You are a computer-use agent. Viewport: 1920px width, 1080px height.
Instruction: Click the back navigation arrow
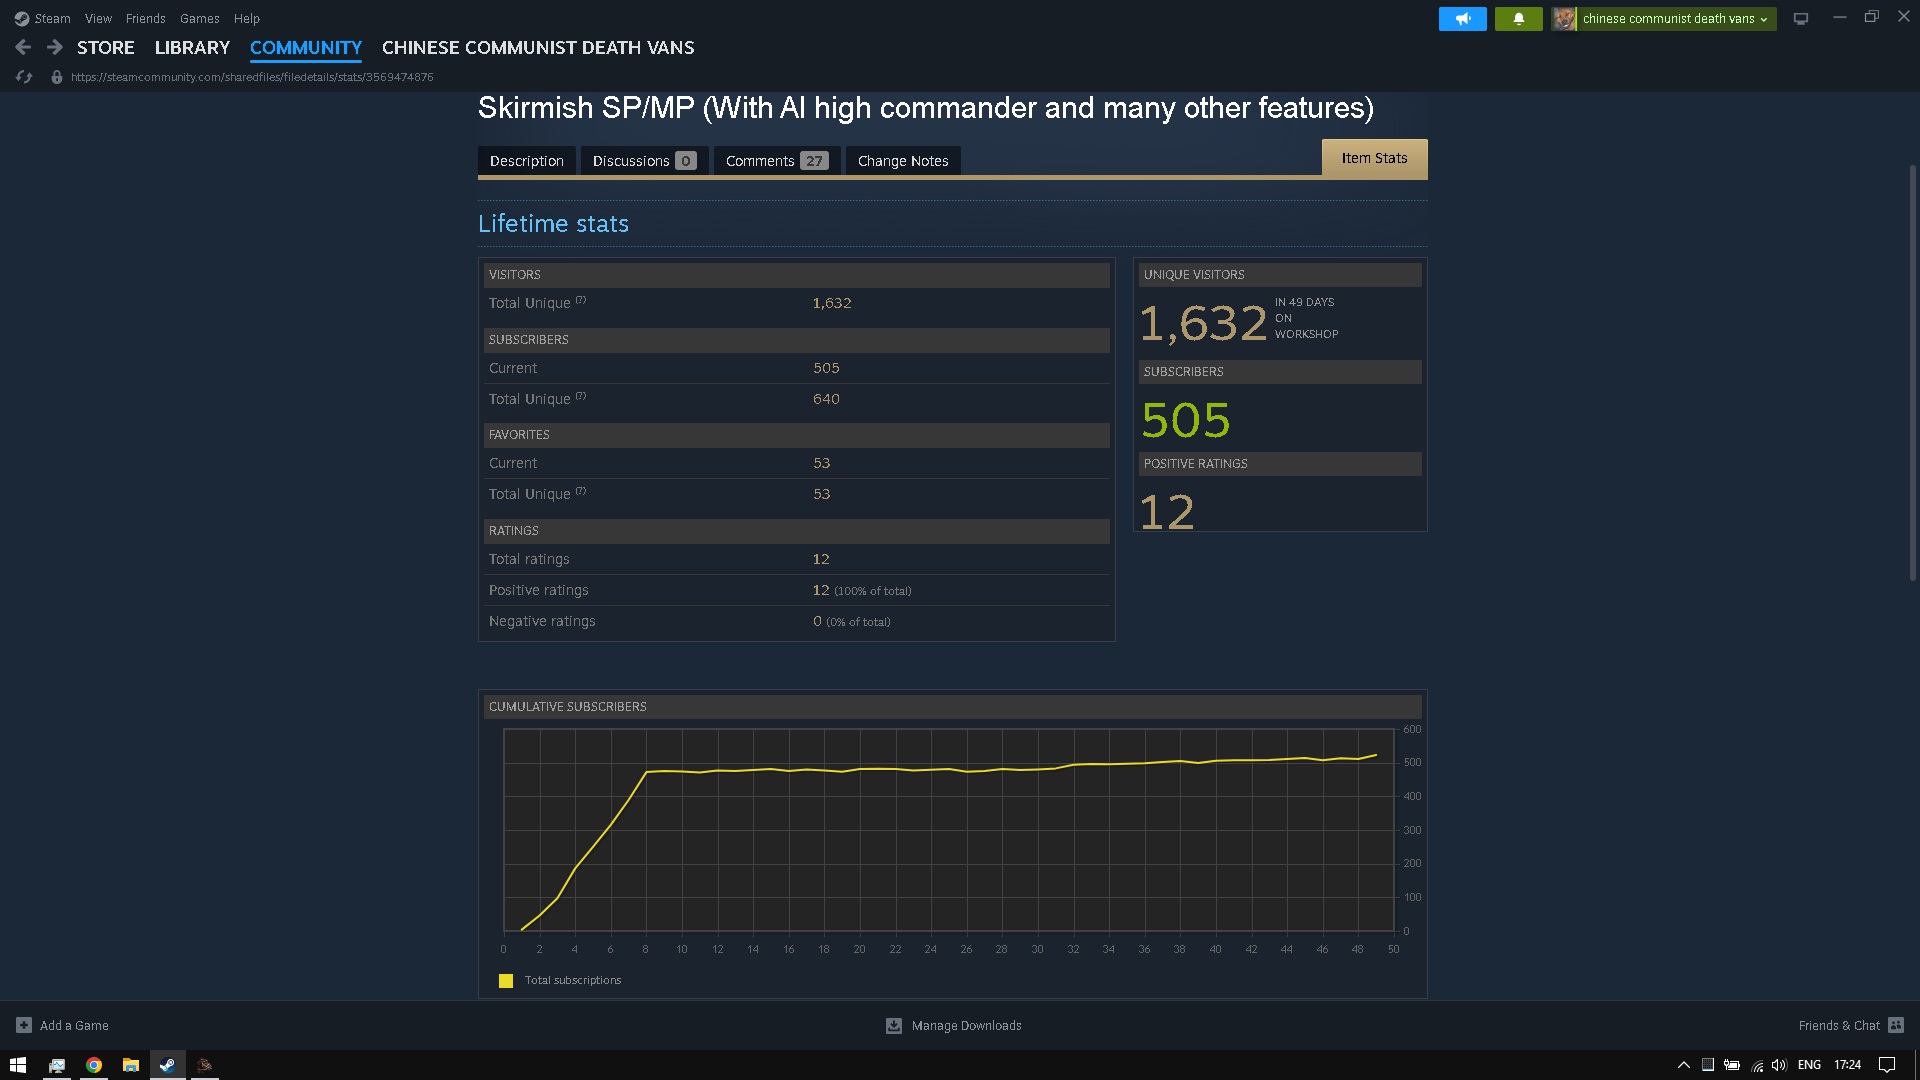(23, 47)
